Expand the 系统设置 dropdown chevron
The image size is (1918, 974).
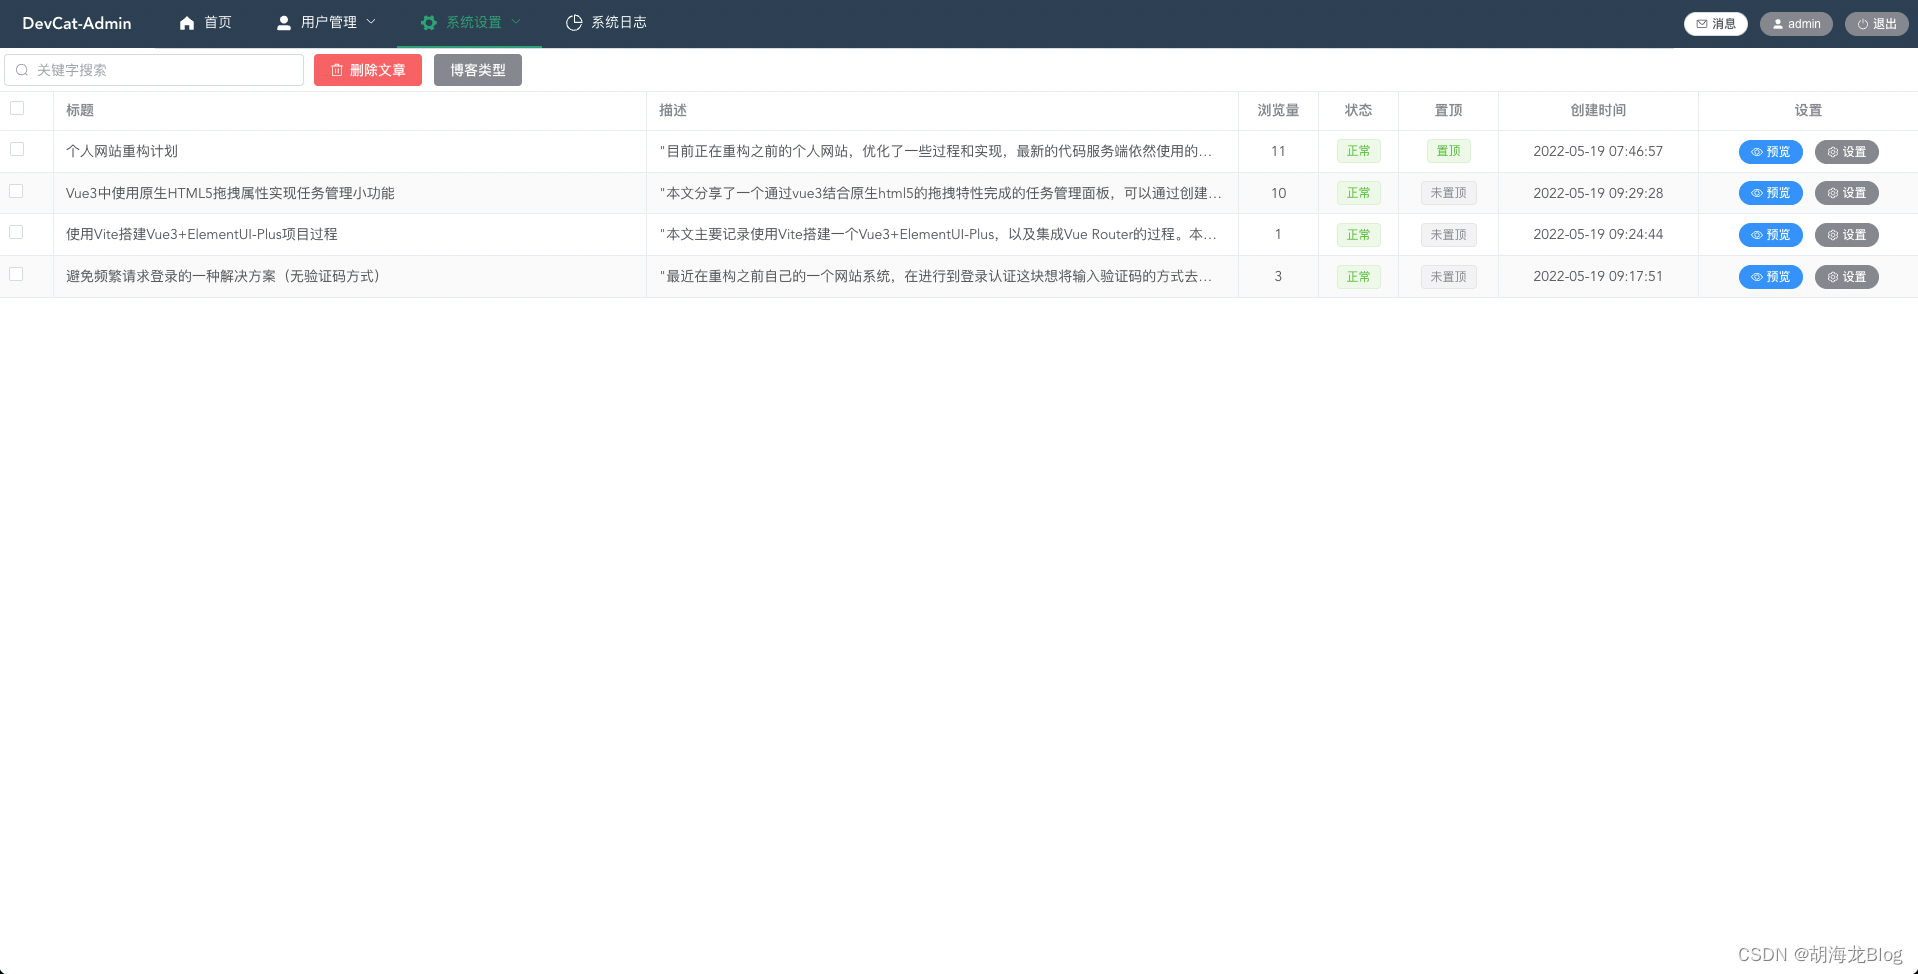[516, 22]
